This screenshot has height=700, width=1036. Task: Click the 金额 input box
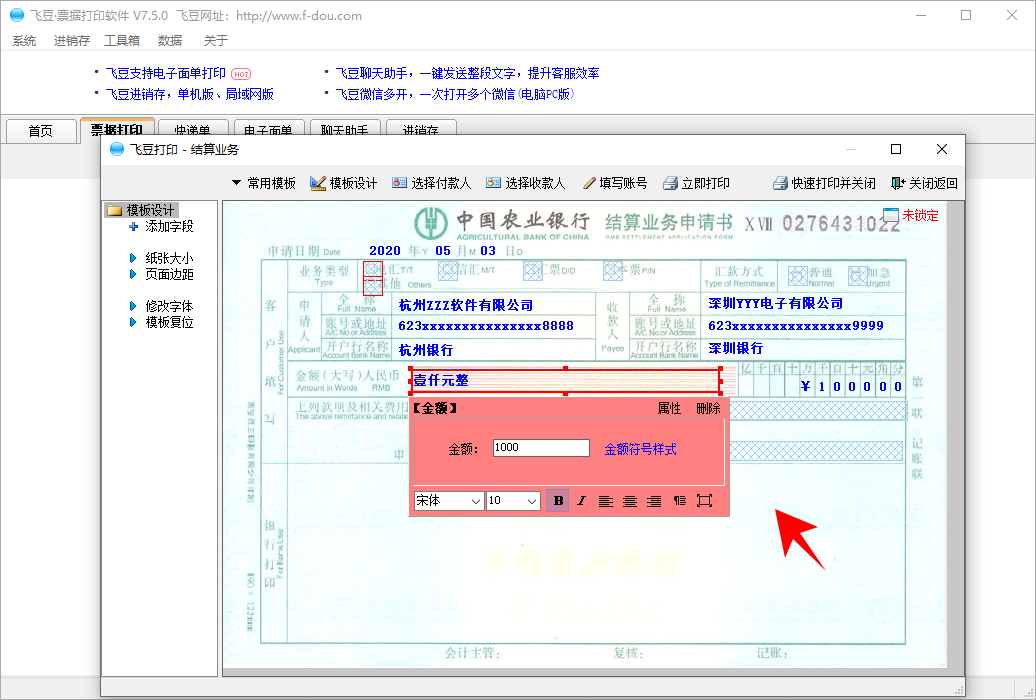point(541,448)
